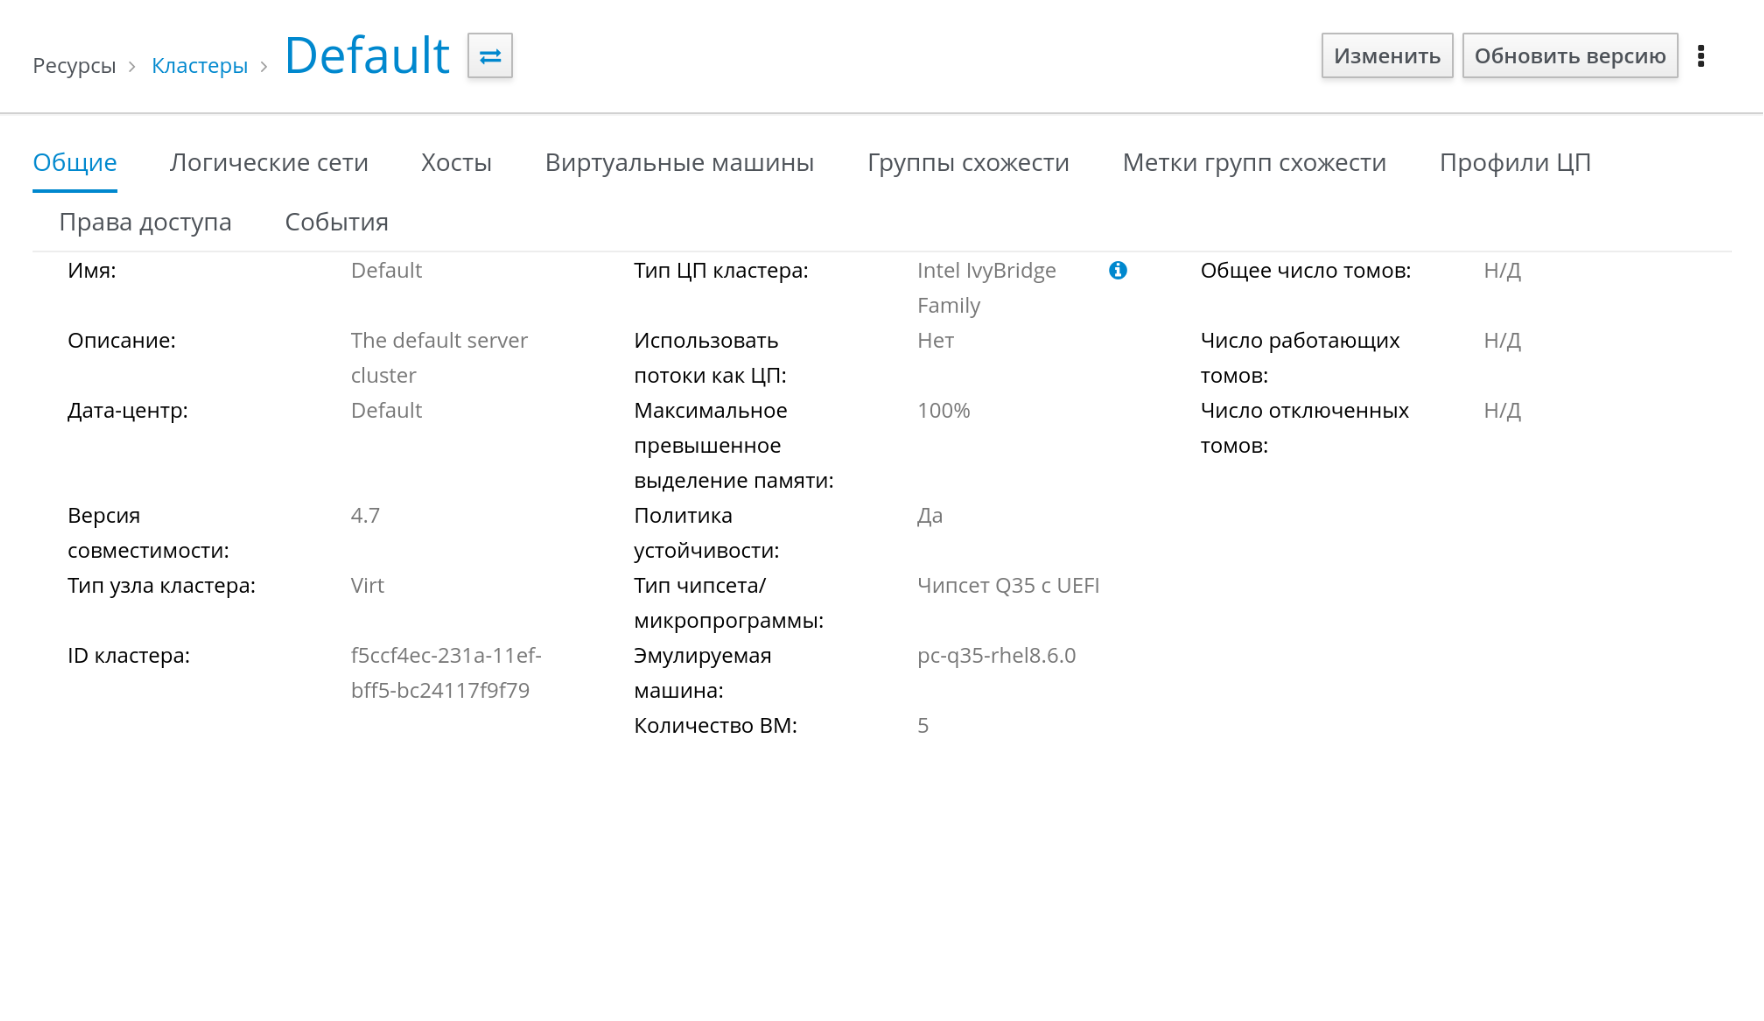
Task: Click the Intel IvyBridge Family value
Action: click(x=986, y=287)
